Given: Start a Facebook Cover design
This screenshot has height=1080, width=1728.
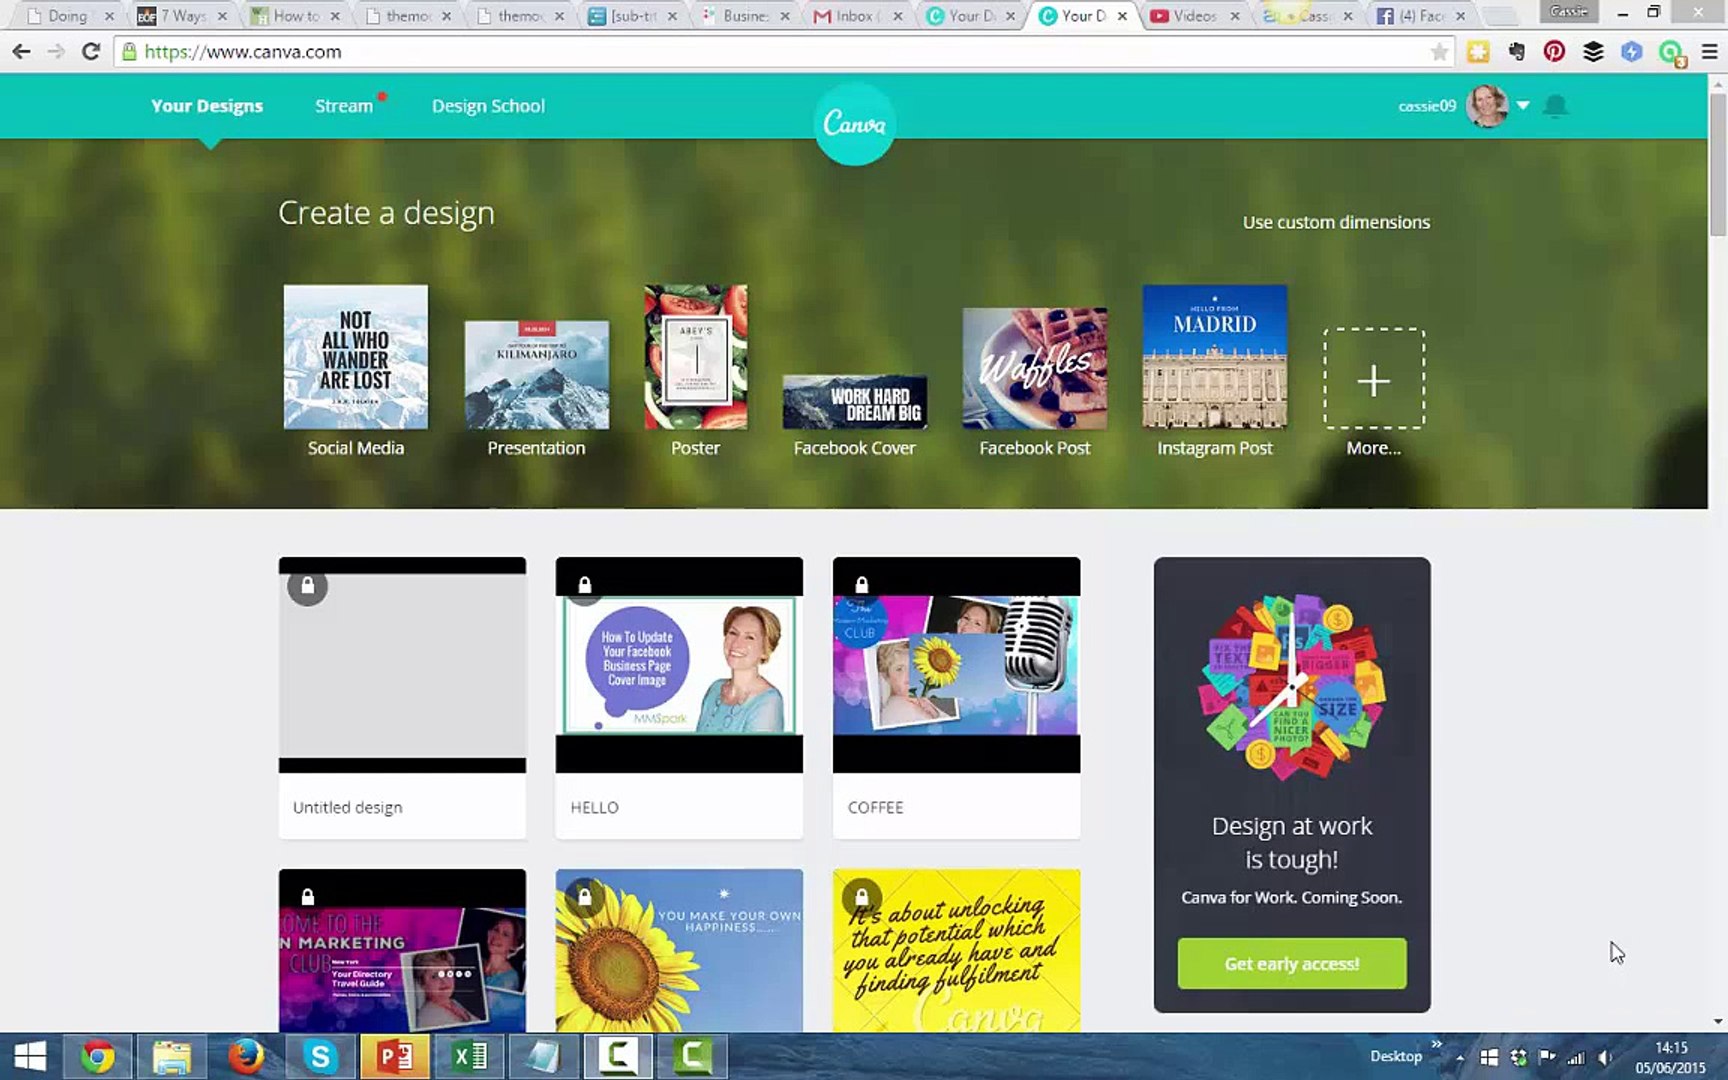Looking at the screenshot, I should (855, 400).
